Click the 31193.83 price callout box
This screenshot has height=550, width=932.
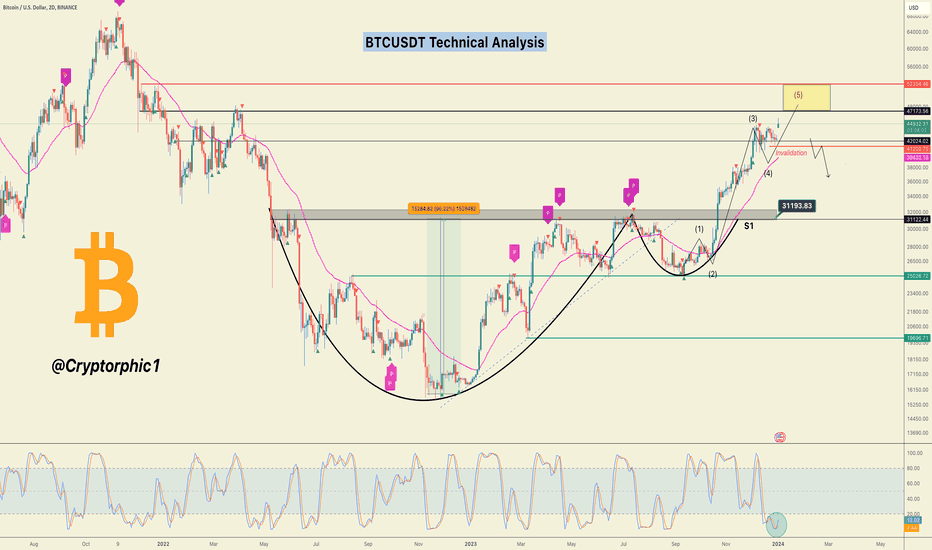pyautogui.click(x=796, y=206)
